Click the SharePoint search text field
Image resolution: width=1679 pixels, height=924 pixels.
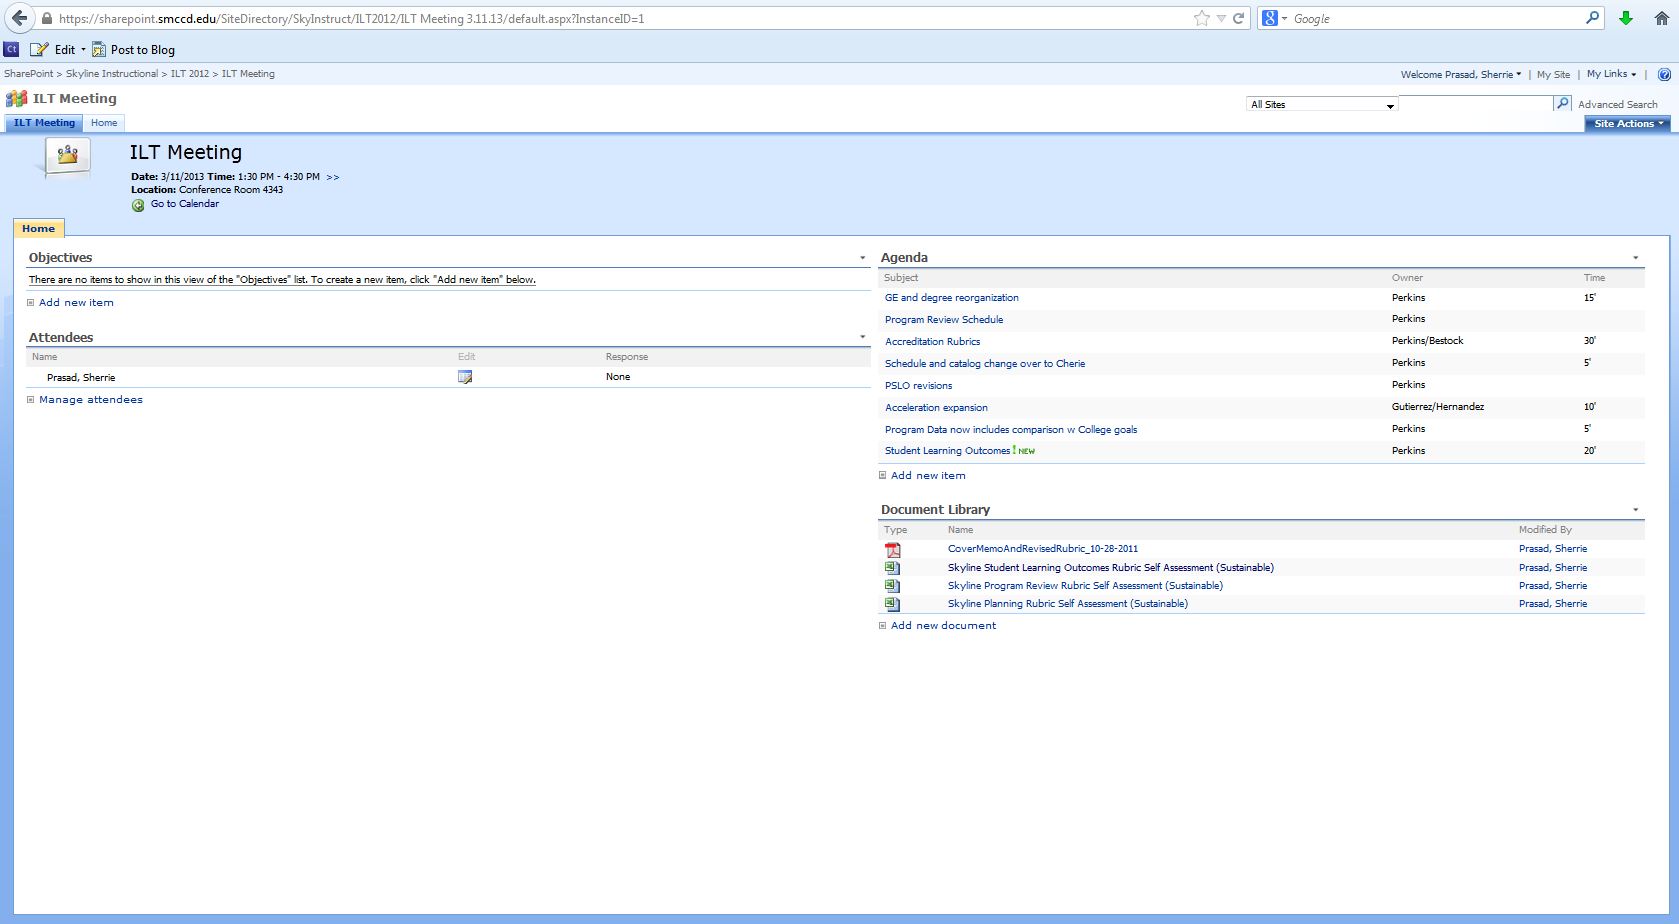coord(1474,103)
